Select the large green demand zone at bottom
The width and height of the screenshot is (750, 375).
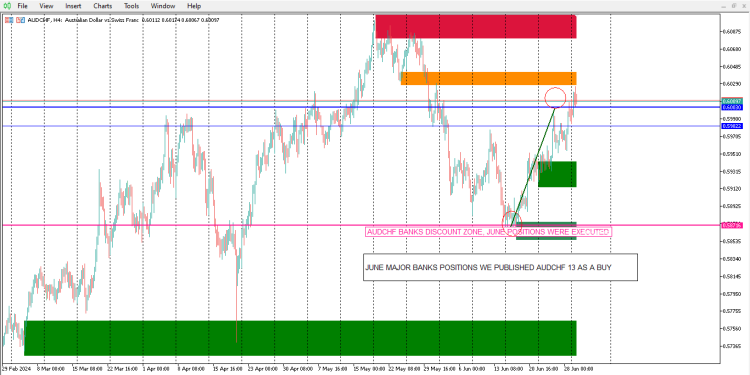coord(300,338)
